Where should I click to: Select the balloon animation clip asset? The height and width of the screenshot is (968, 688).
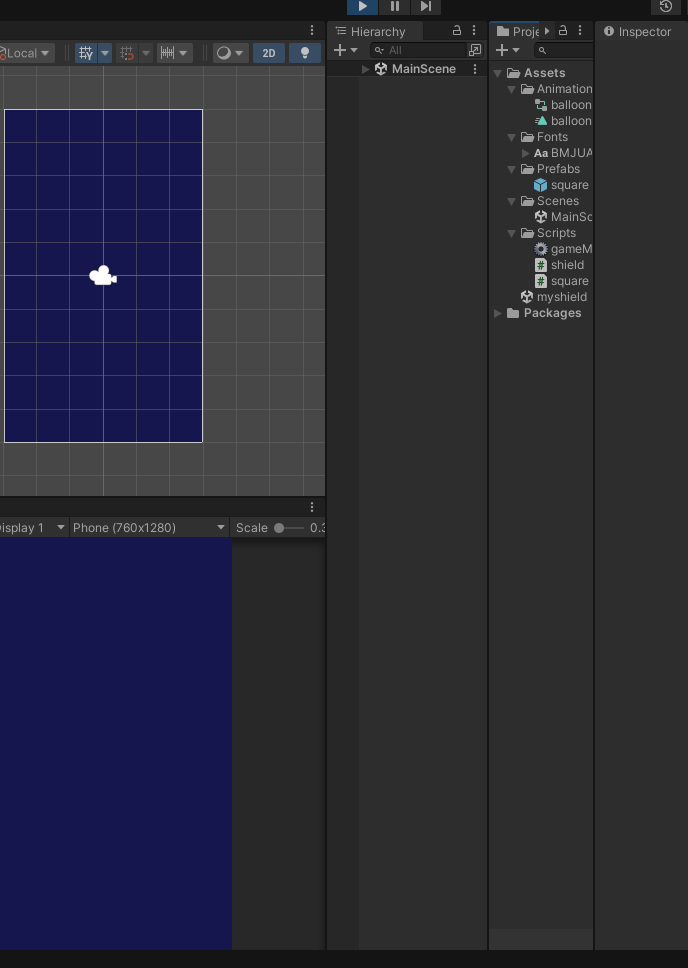pyautogui.click(x=563, y=121)
